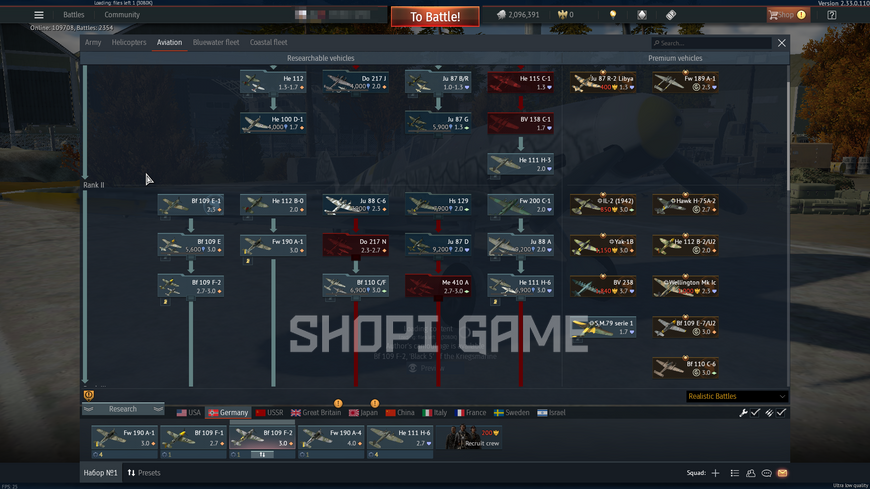This screenshot has height=489, width=870.
Task: Select the USSR nation tab
Action: pos(270,412)
